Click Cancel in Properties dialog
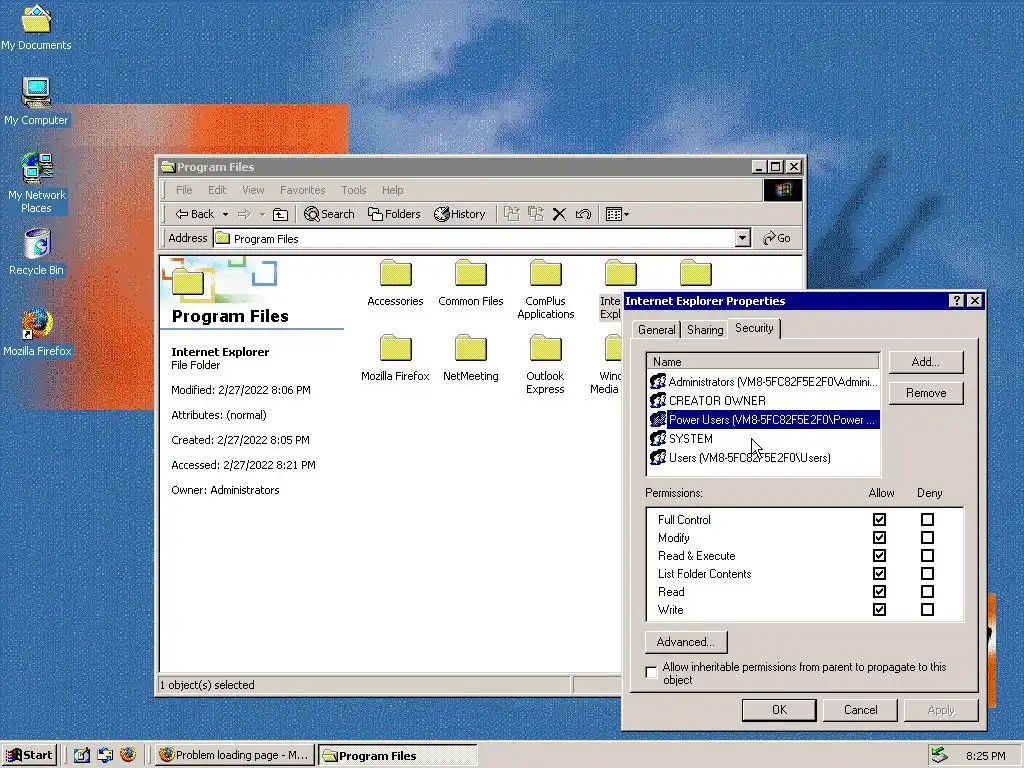This screenshot has height=768, width=1024. click(x=860, y=710)
